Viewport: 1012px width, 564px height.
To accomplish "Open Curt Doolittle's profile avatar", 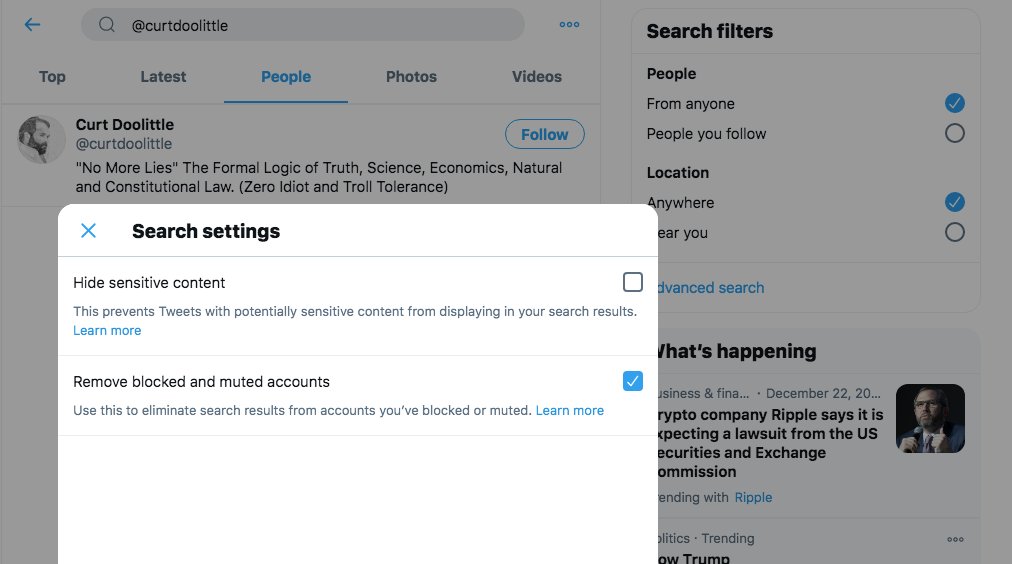I will (x=42, y=140).
